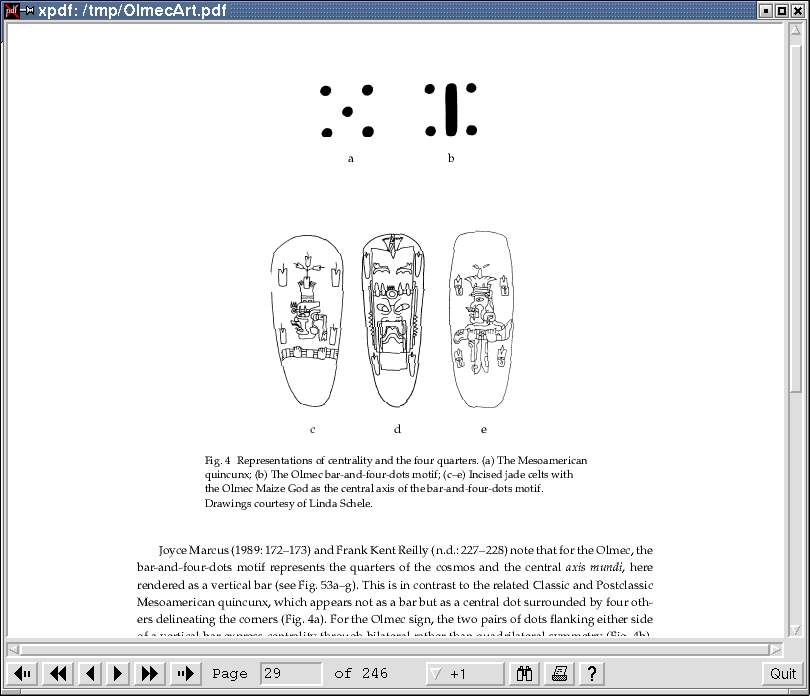Viewport: 810px width, 696px height.
Task: Focus the page number field showing 29
Action: click(x=290, y=673)
